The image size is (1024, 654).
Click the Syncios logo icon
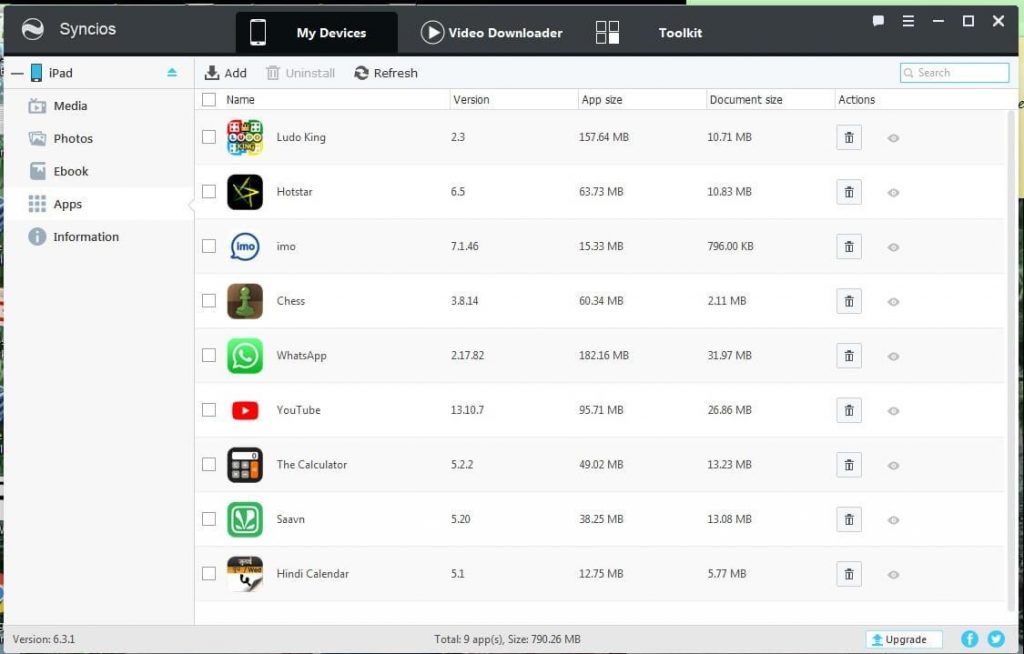(x=33, y=29)
